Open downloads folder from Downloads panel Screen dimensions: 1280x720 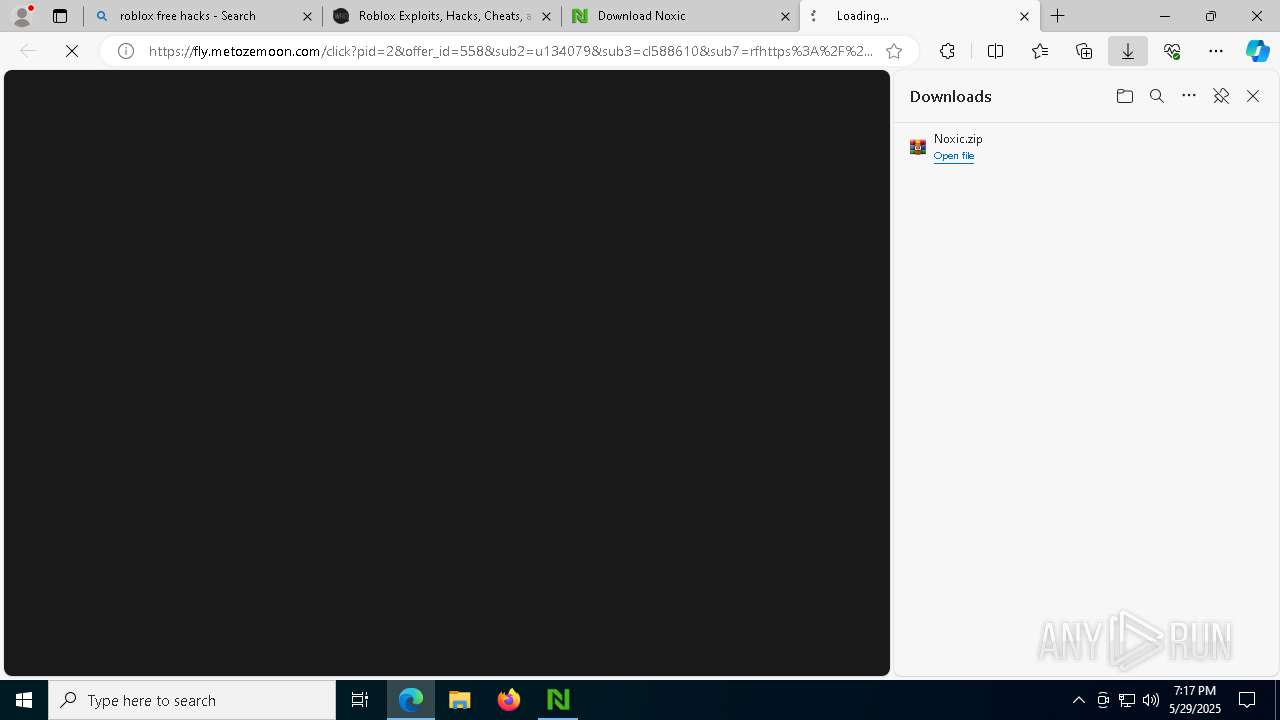click(x=1125, y=96)
